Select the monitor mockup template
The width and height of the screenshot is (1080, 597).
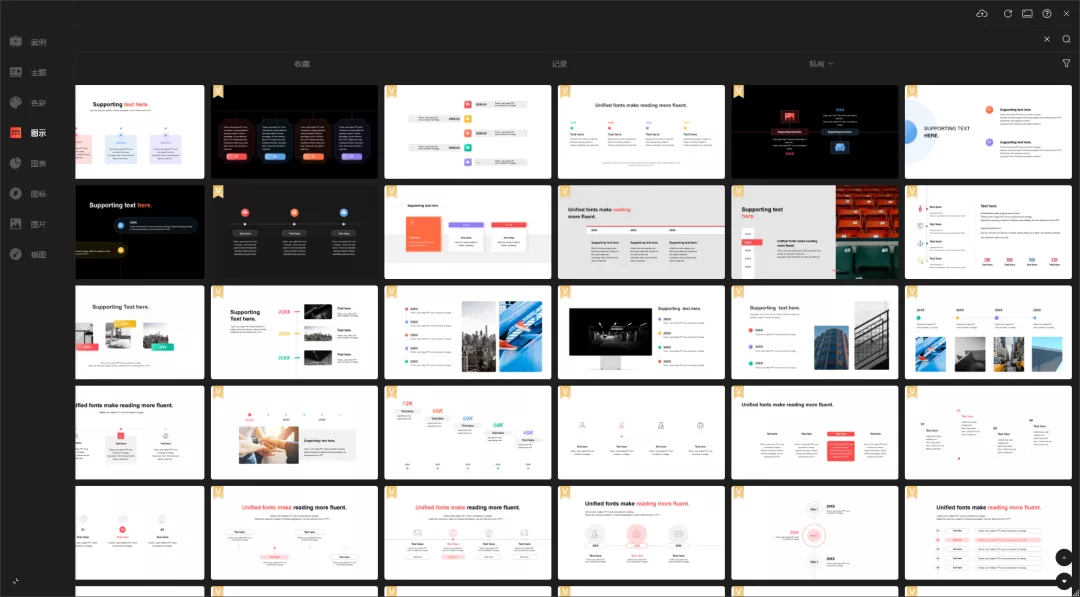click(x=641, y=332)
